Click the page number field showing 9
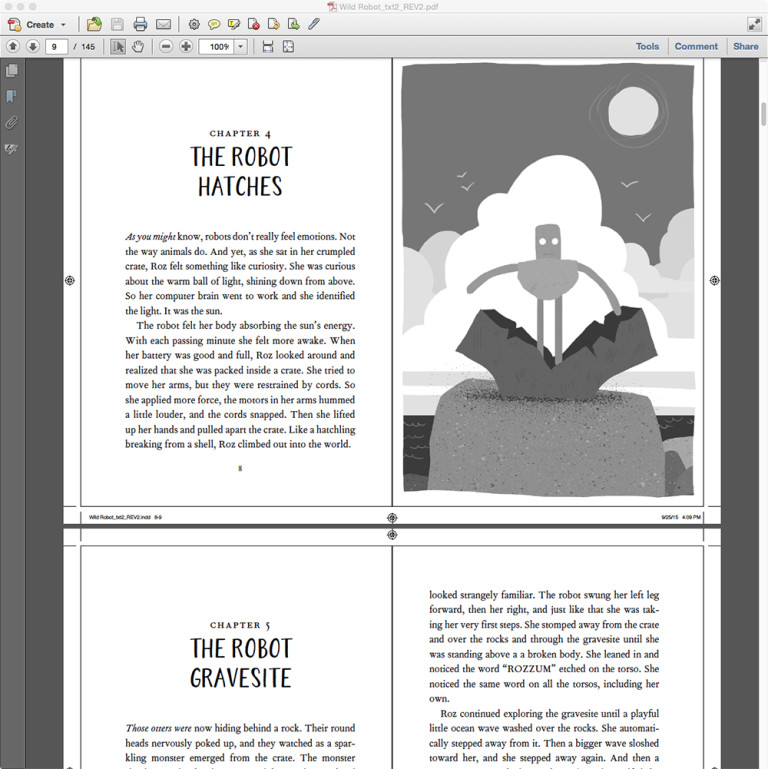This screenshot has width=768, height=769. (56, 47)
